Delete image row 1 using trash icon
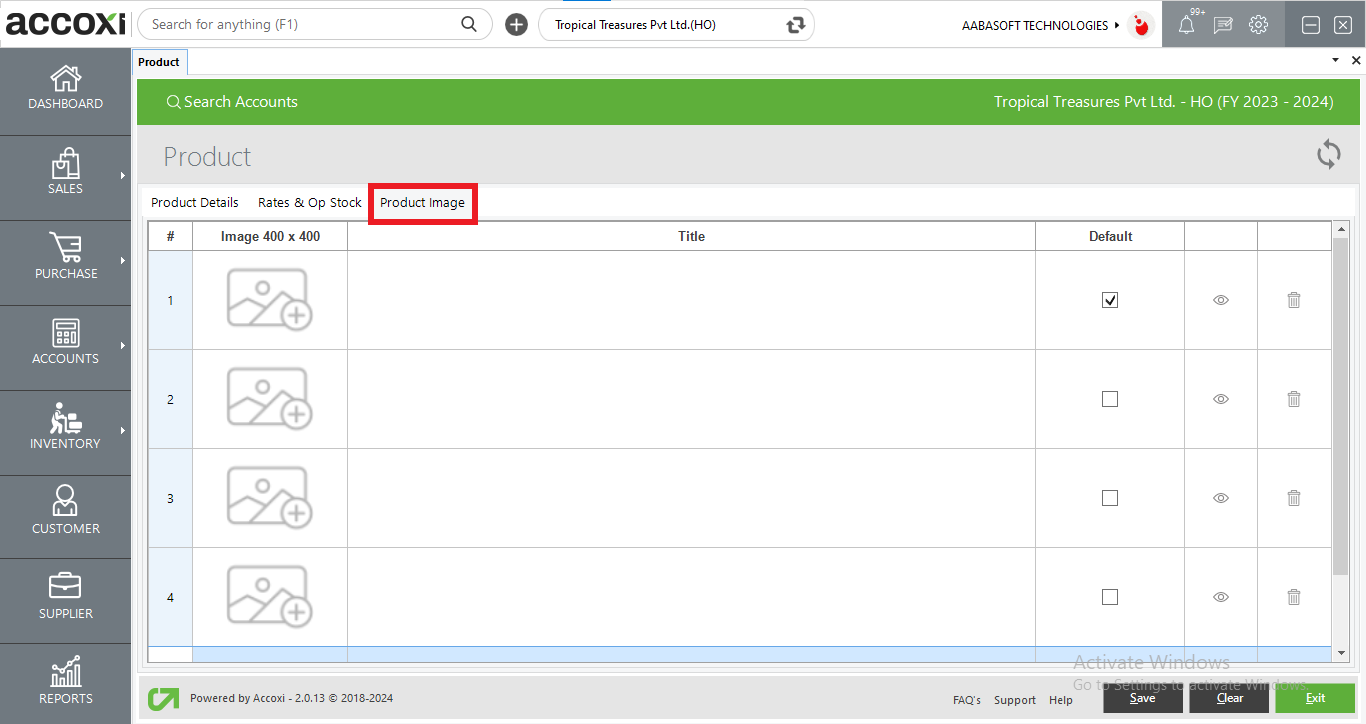The image size is (1366, 724). point(1293,300)
